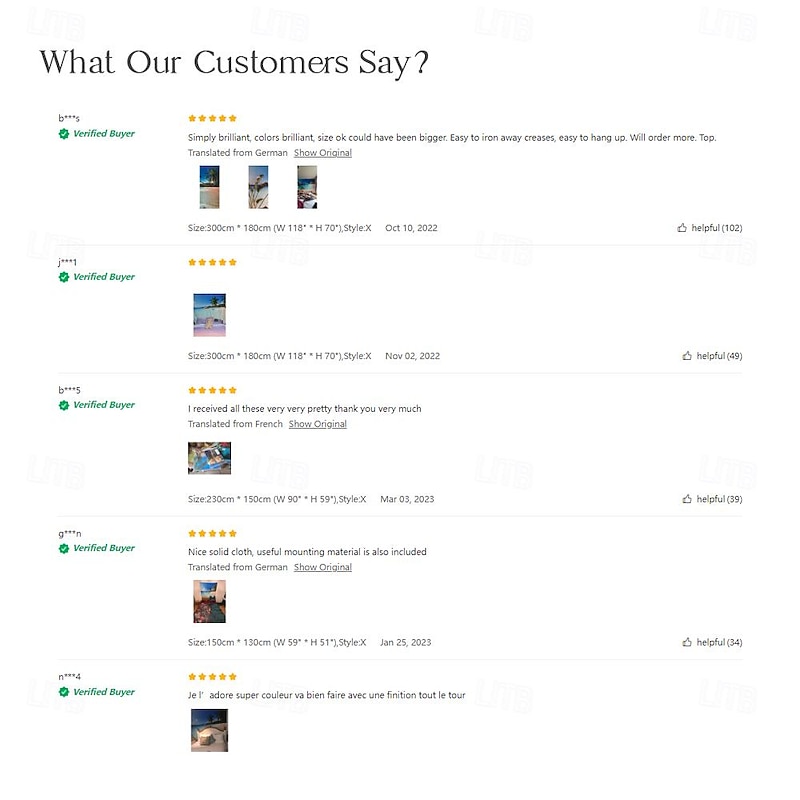Click the n***4 verified buyer badge
Screen dimensions: 800x800
click(x=64, y=692)
